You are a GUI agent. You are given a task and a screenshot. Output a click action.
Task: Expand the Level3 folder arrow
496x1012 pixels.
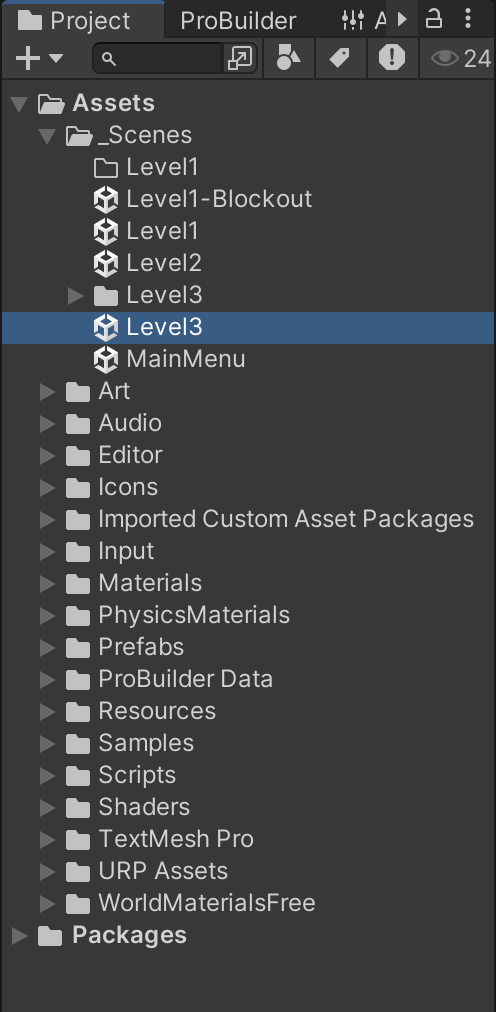pyautogui.click(x=76, y=296)
